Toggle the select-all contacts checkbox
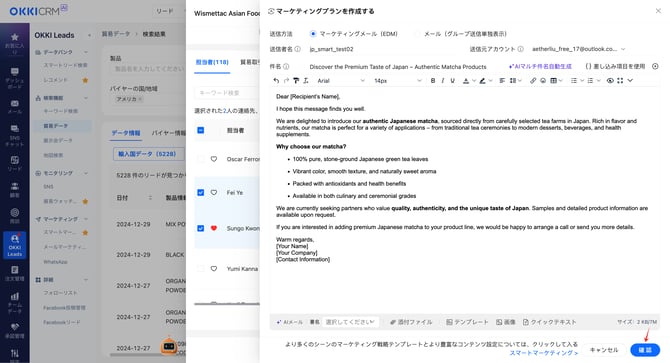Screen dimensions: 670x363 click(201, 130)
